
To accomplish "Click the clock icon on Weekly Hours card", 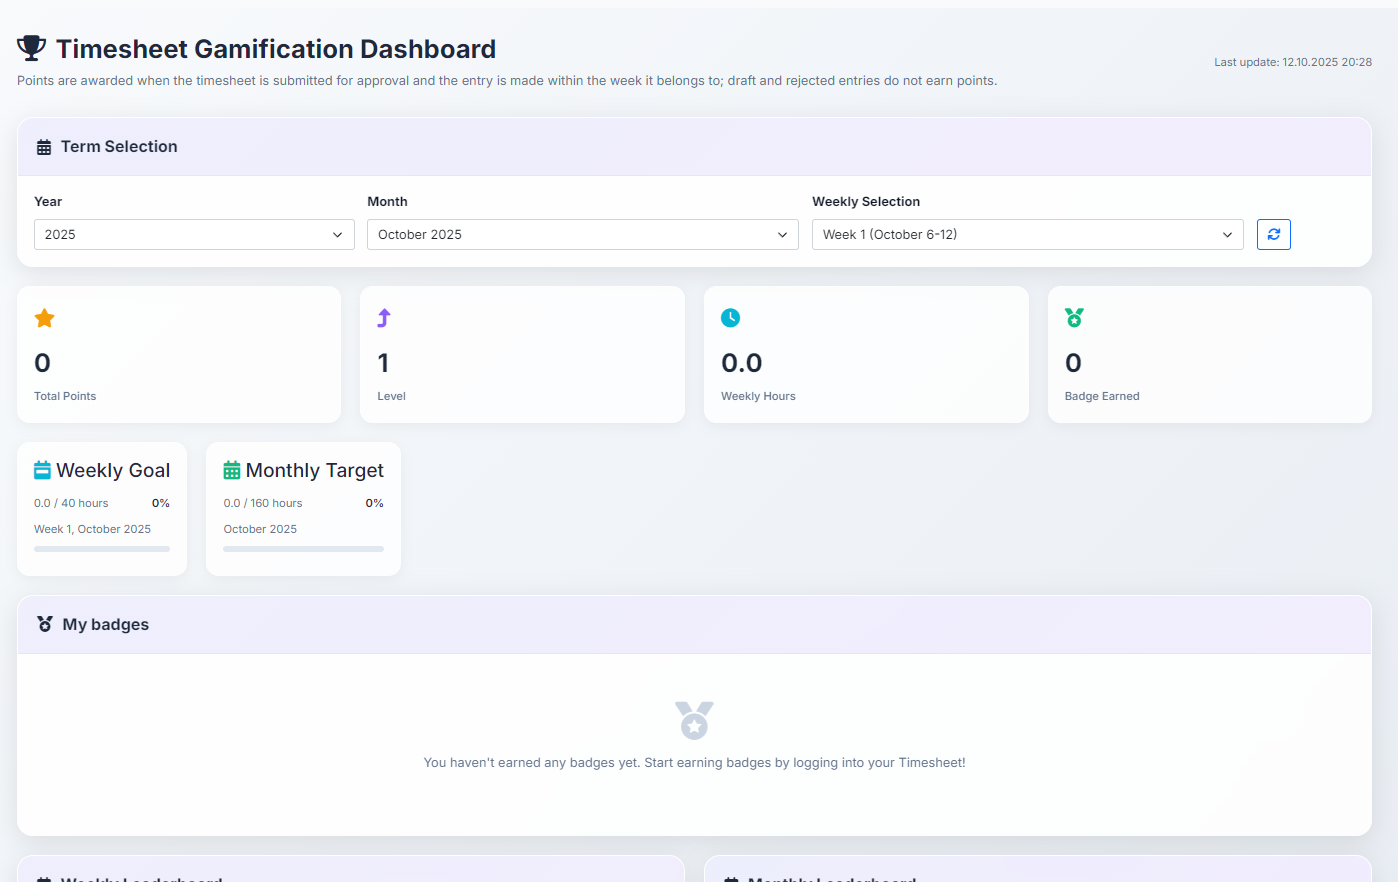I will point(730,318).
